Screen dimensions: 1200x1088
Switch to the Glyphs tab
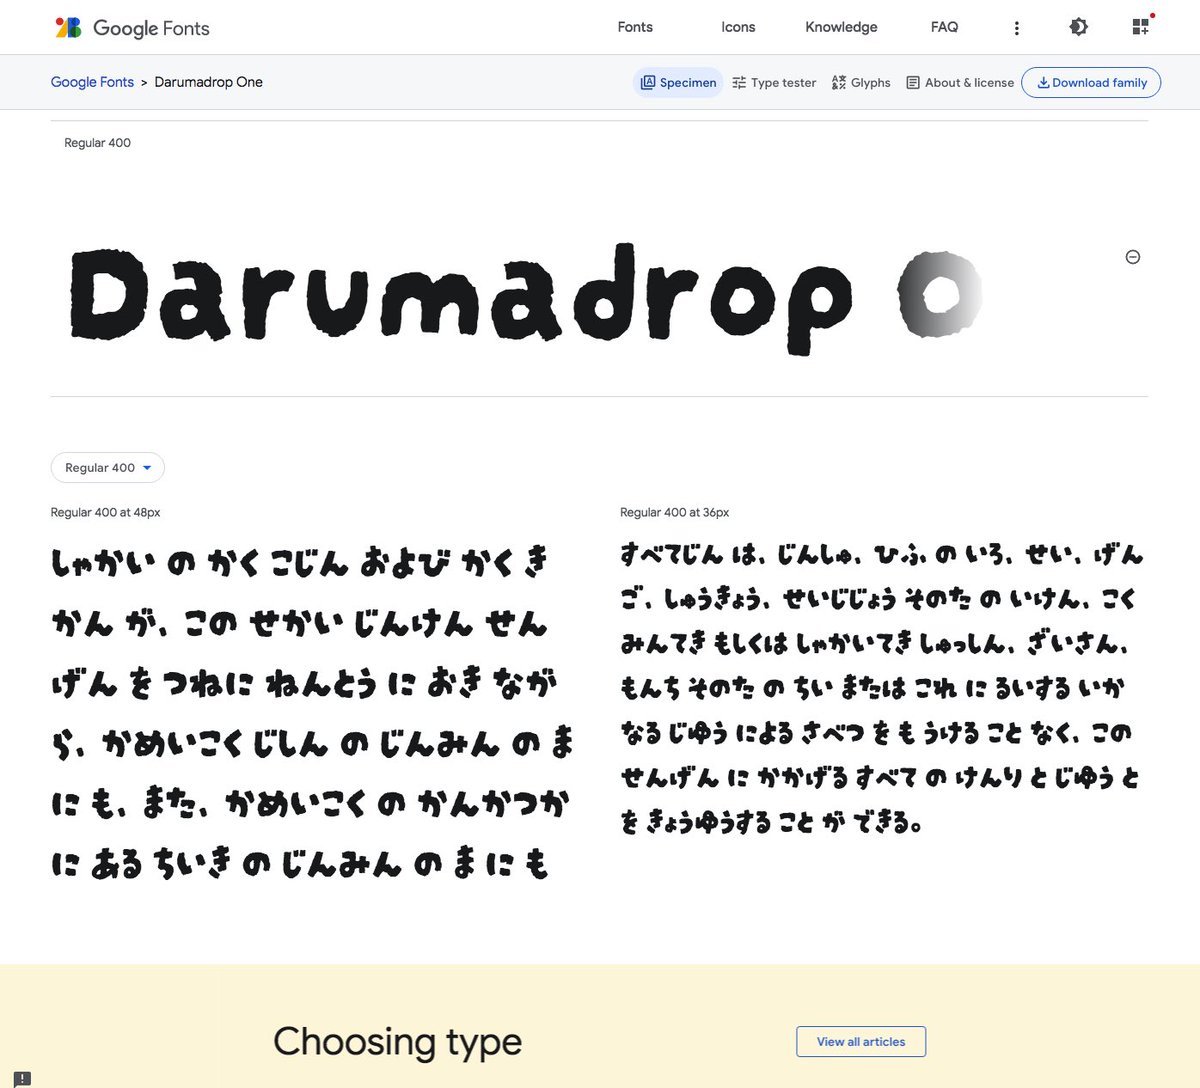coord(861,83)
